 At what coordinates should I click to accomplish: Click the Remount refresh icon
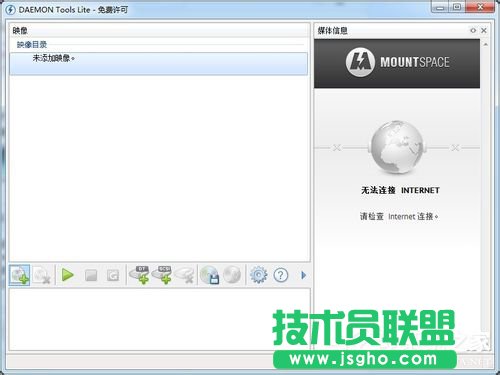[113, 275]
